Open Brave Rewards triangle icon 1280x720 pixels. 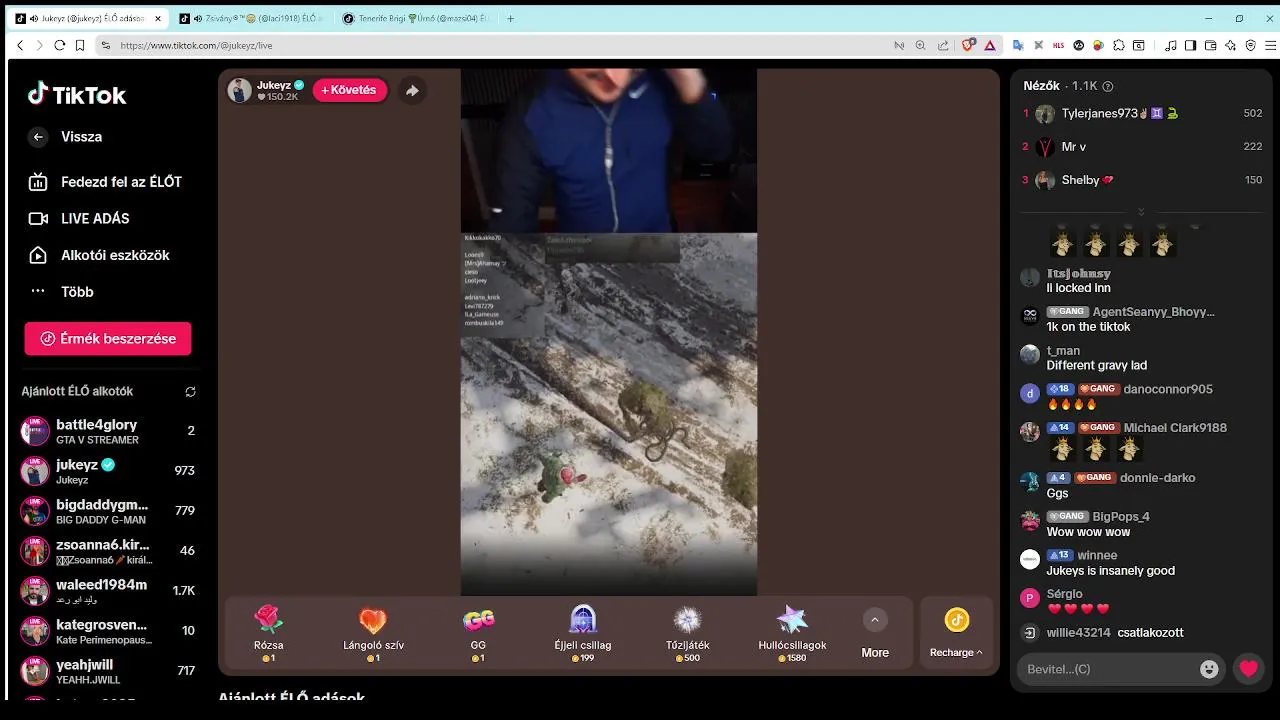(x=990, y=45)
